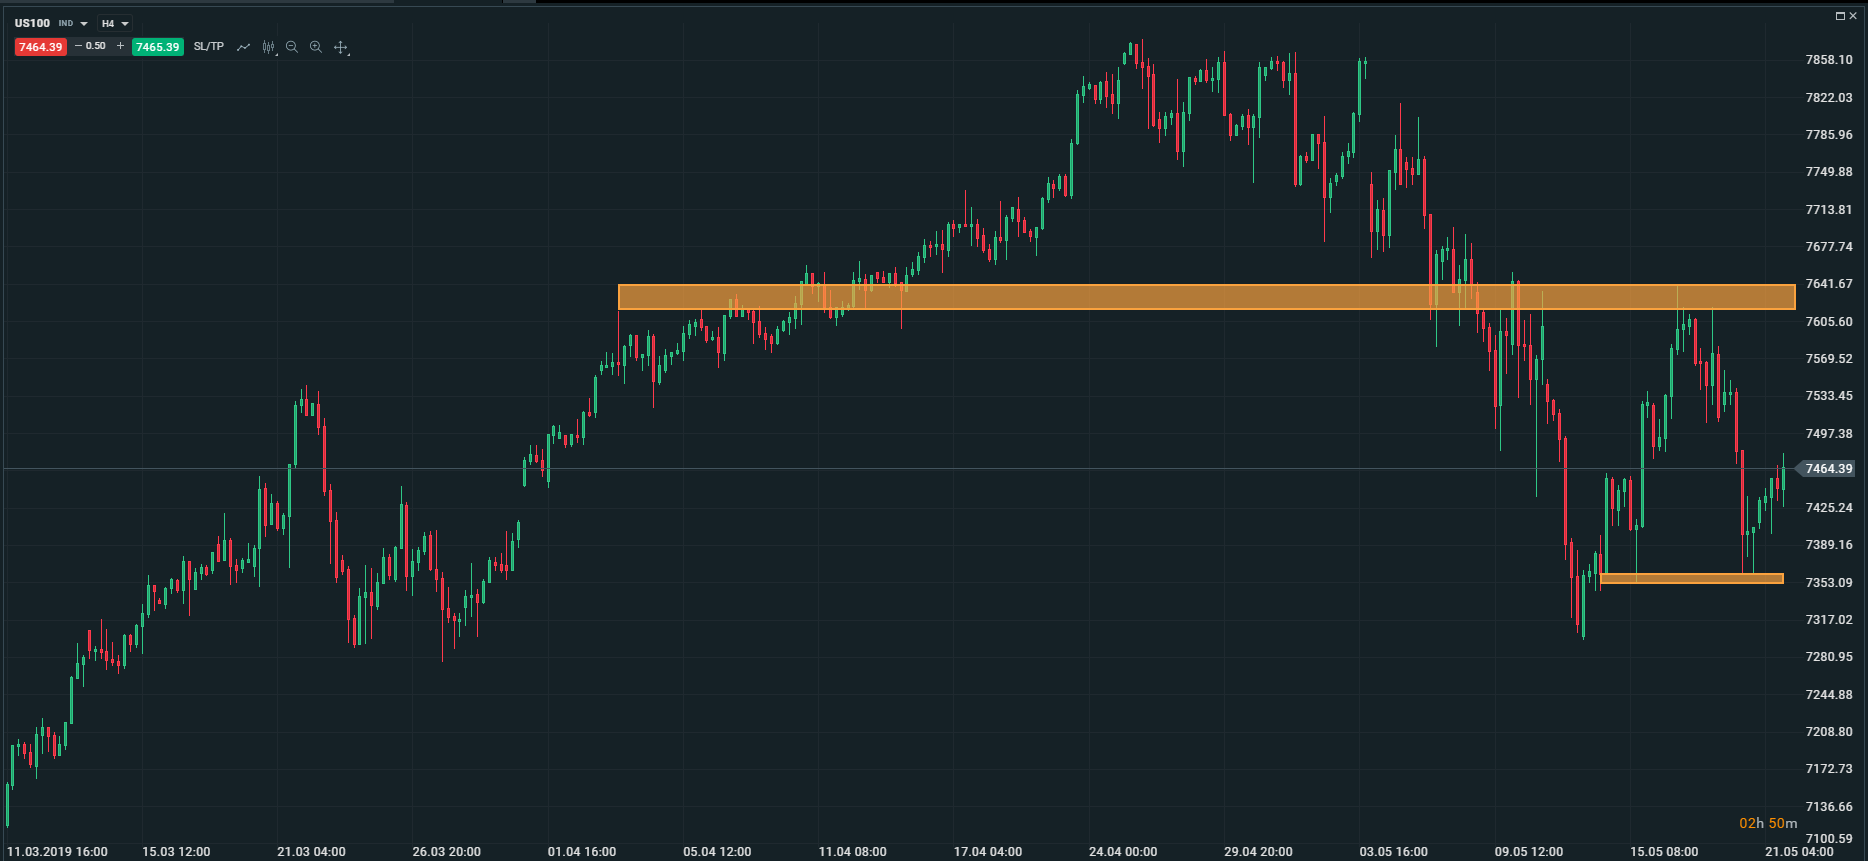Click the current price label 7464.39 on axis
The width and height of the screenshot is (1868, 861).
click(1828, 469)
